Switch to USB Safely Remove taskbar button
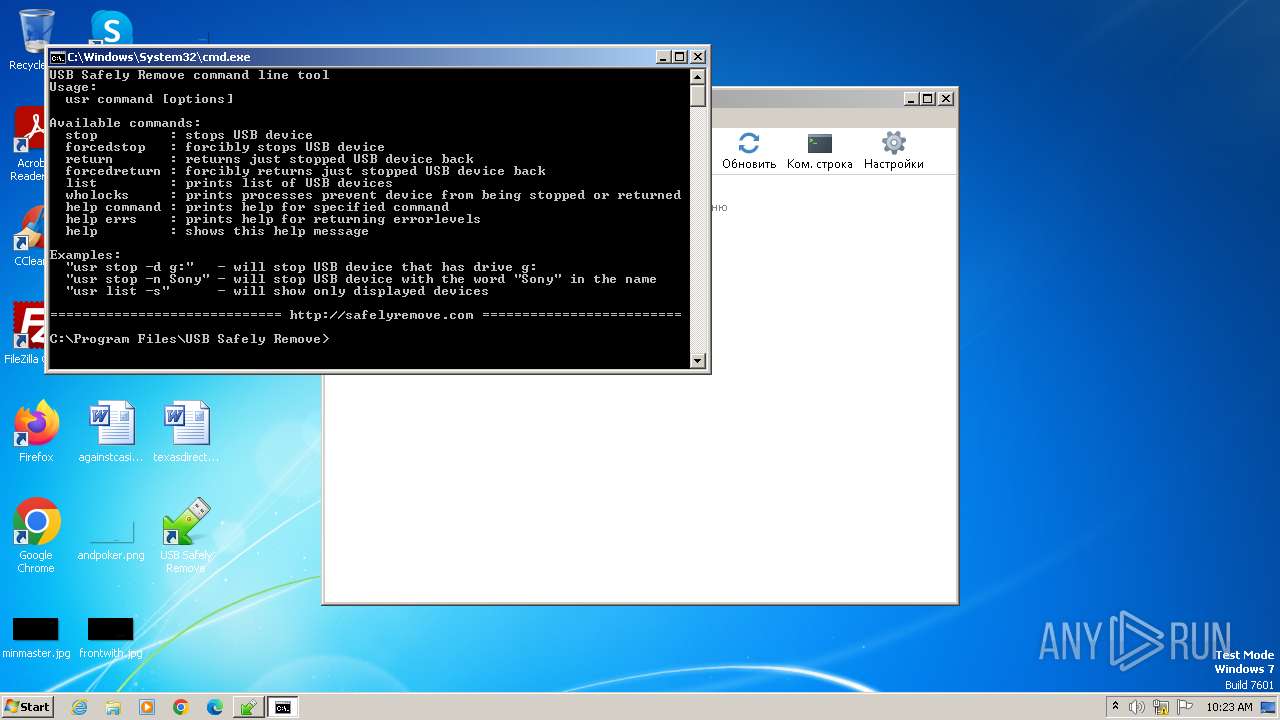 pyautogui.click(x=248, y=707)
